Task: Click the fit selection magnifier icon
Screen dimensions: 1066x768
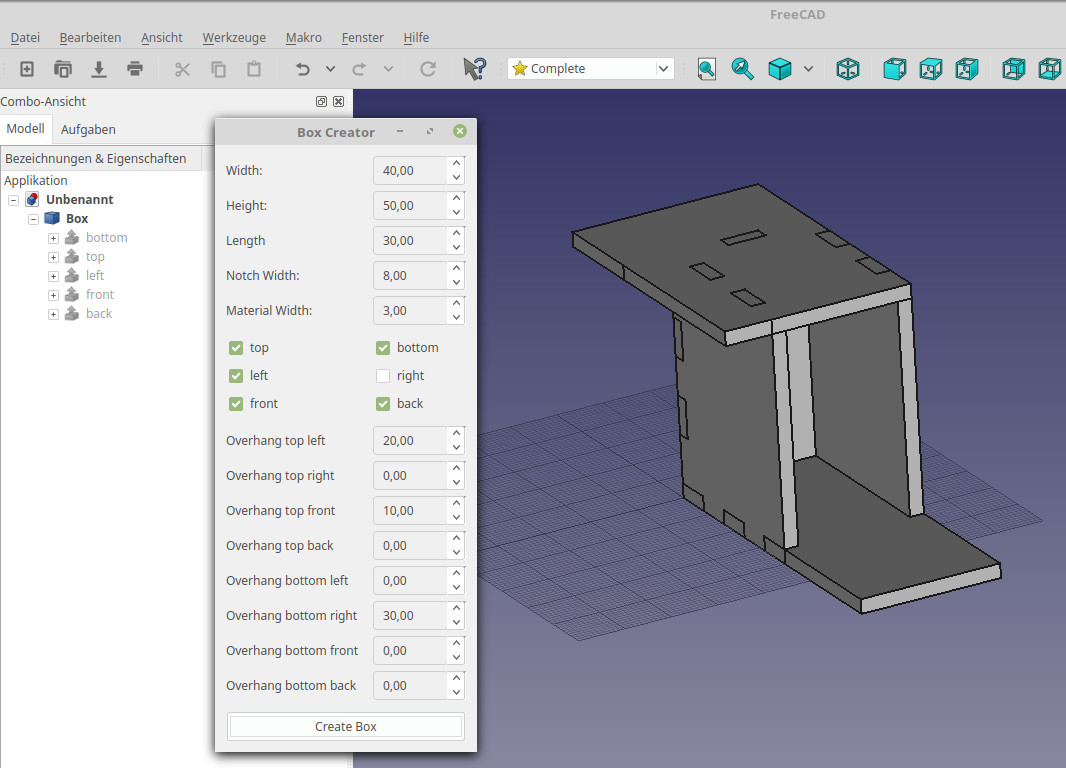Action: (x=742, y=69)
